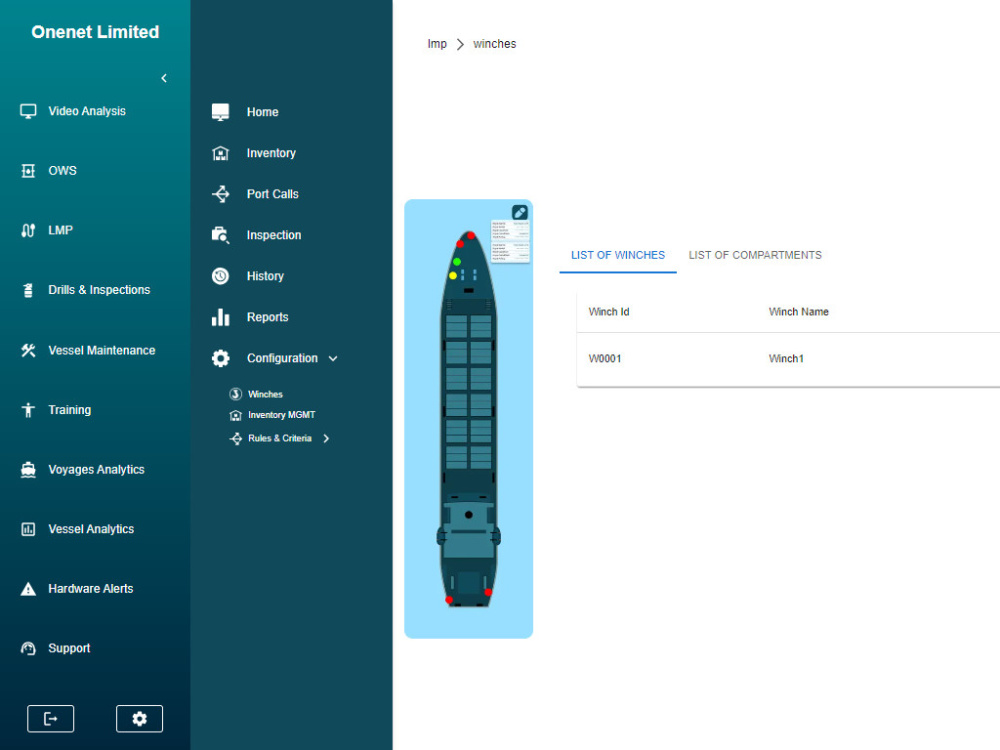Click the Rules & Criteria submenu icon
This screenshot has width=1000, height=750.
coord(236,439)
